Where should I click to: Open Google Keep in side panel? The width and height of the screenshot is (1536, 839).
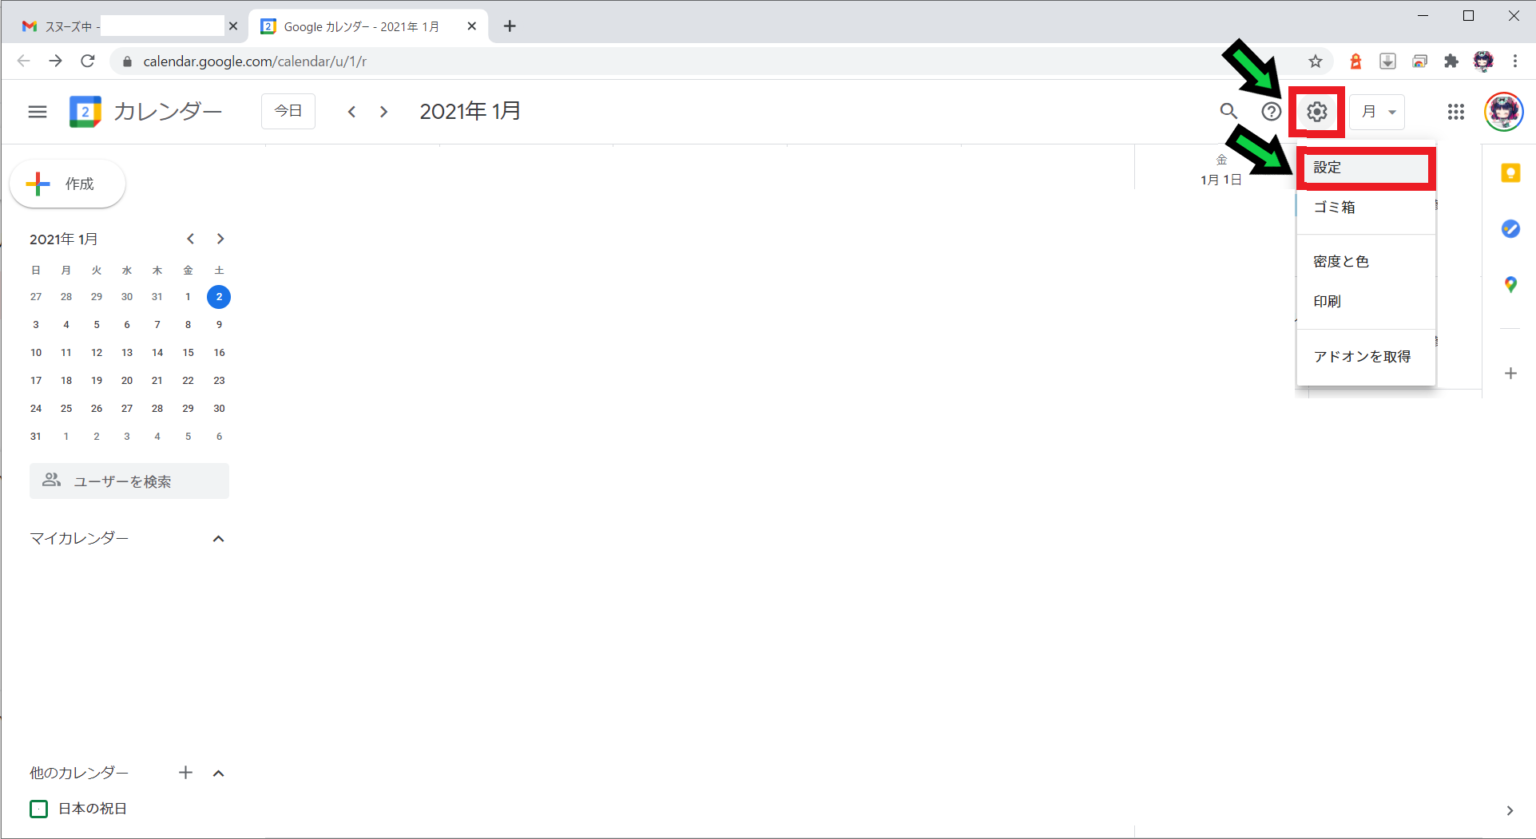click(1510, 174)
